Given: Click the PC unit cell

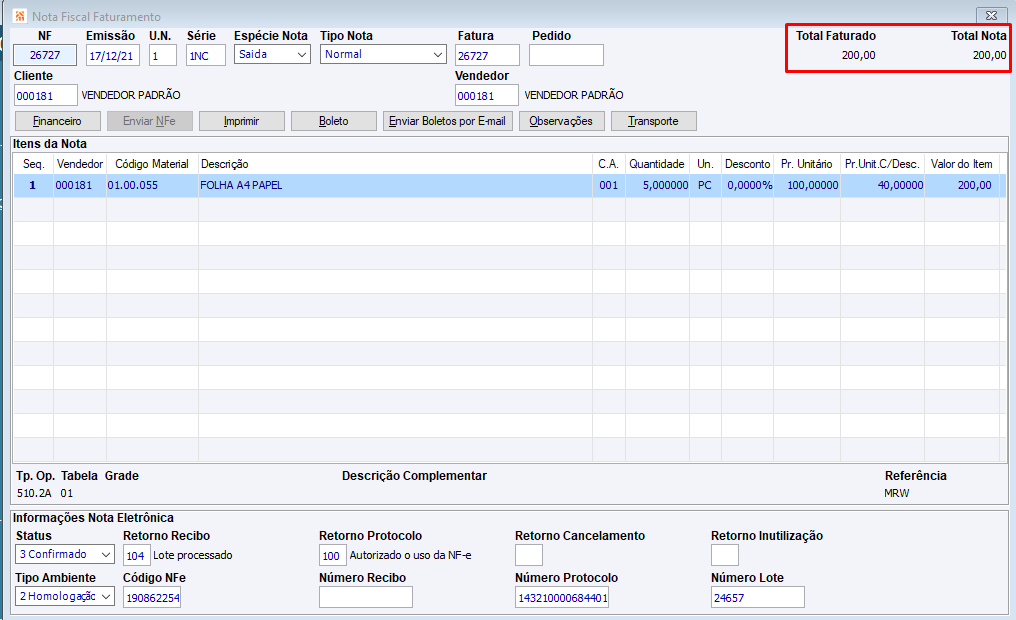Looking at the screenshot, I should [x=706, y=185].
